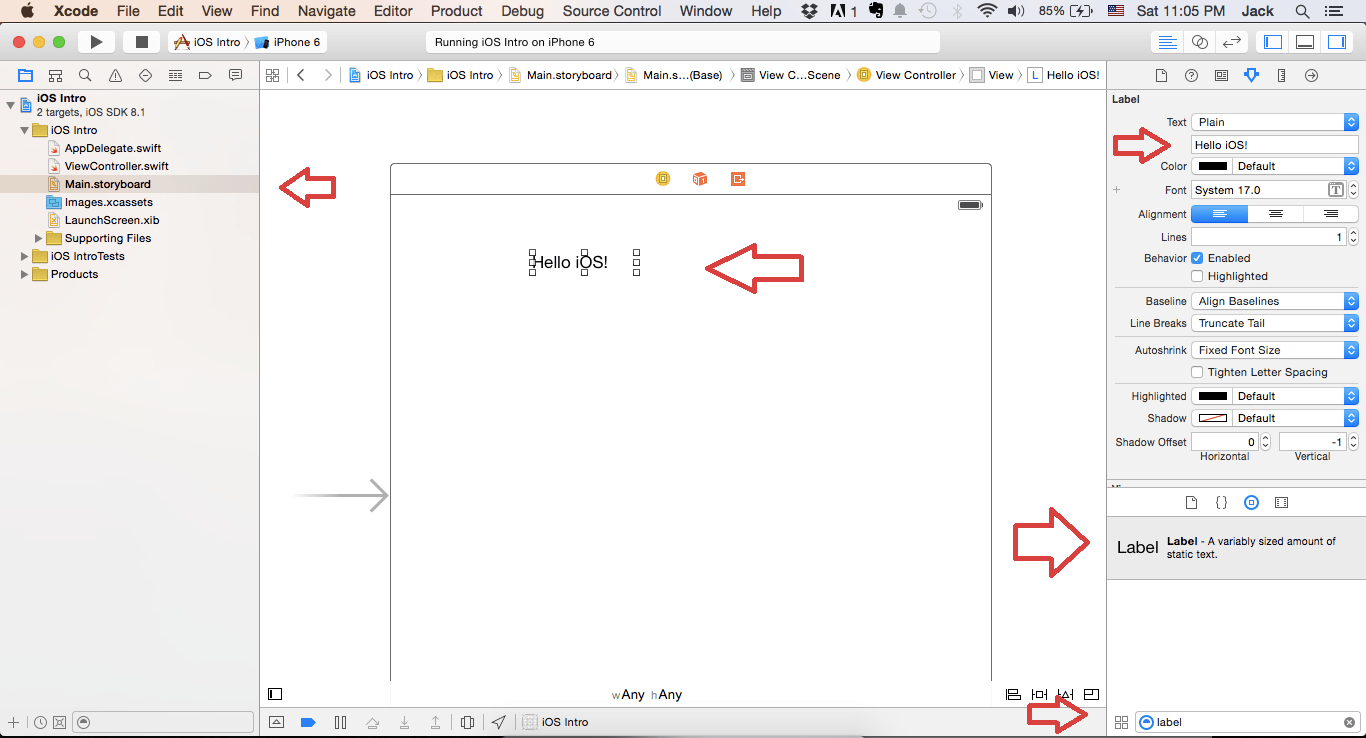
Task: Click the First Responder cube icon
Action: tap(700, 179)
